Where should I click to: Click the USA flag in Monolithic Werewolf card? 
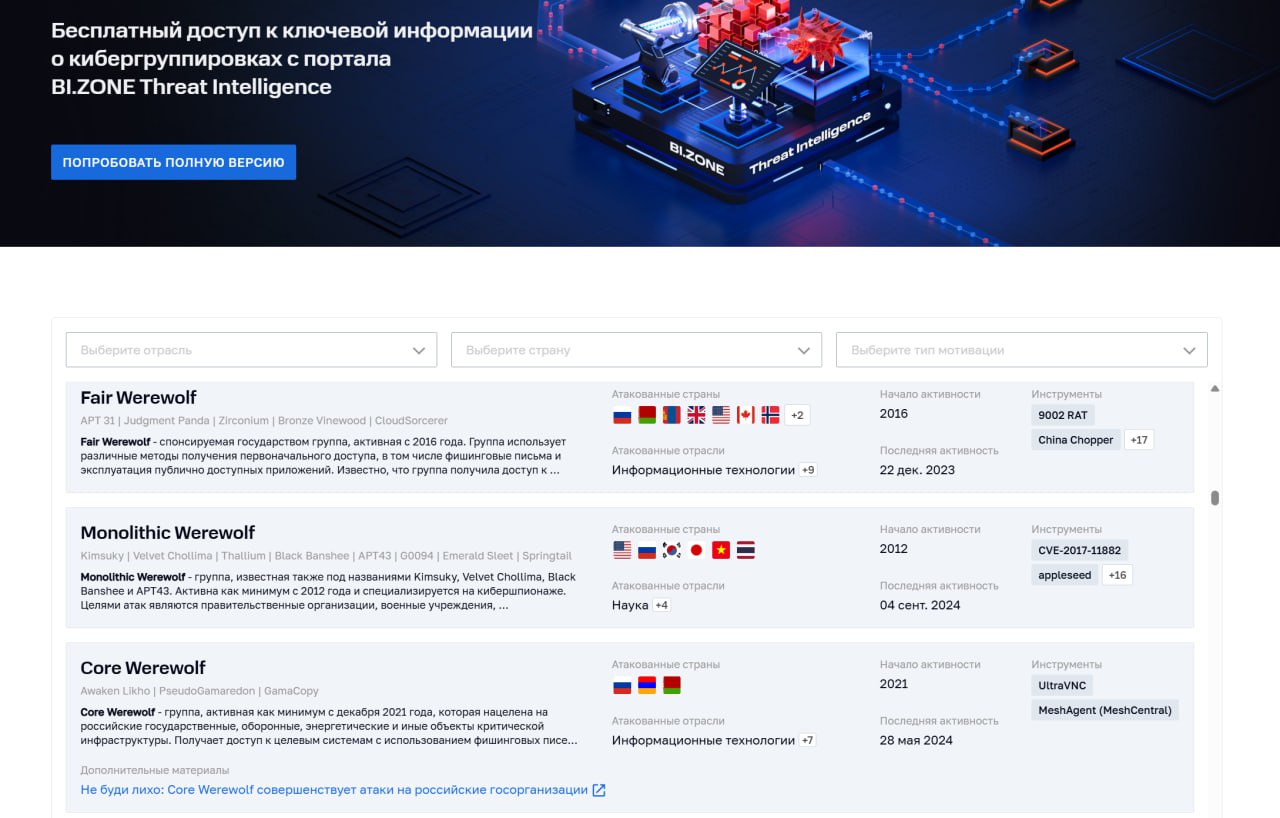point(622,550)
